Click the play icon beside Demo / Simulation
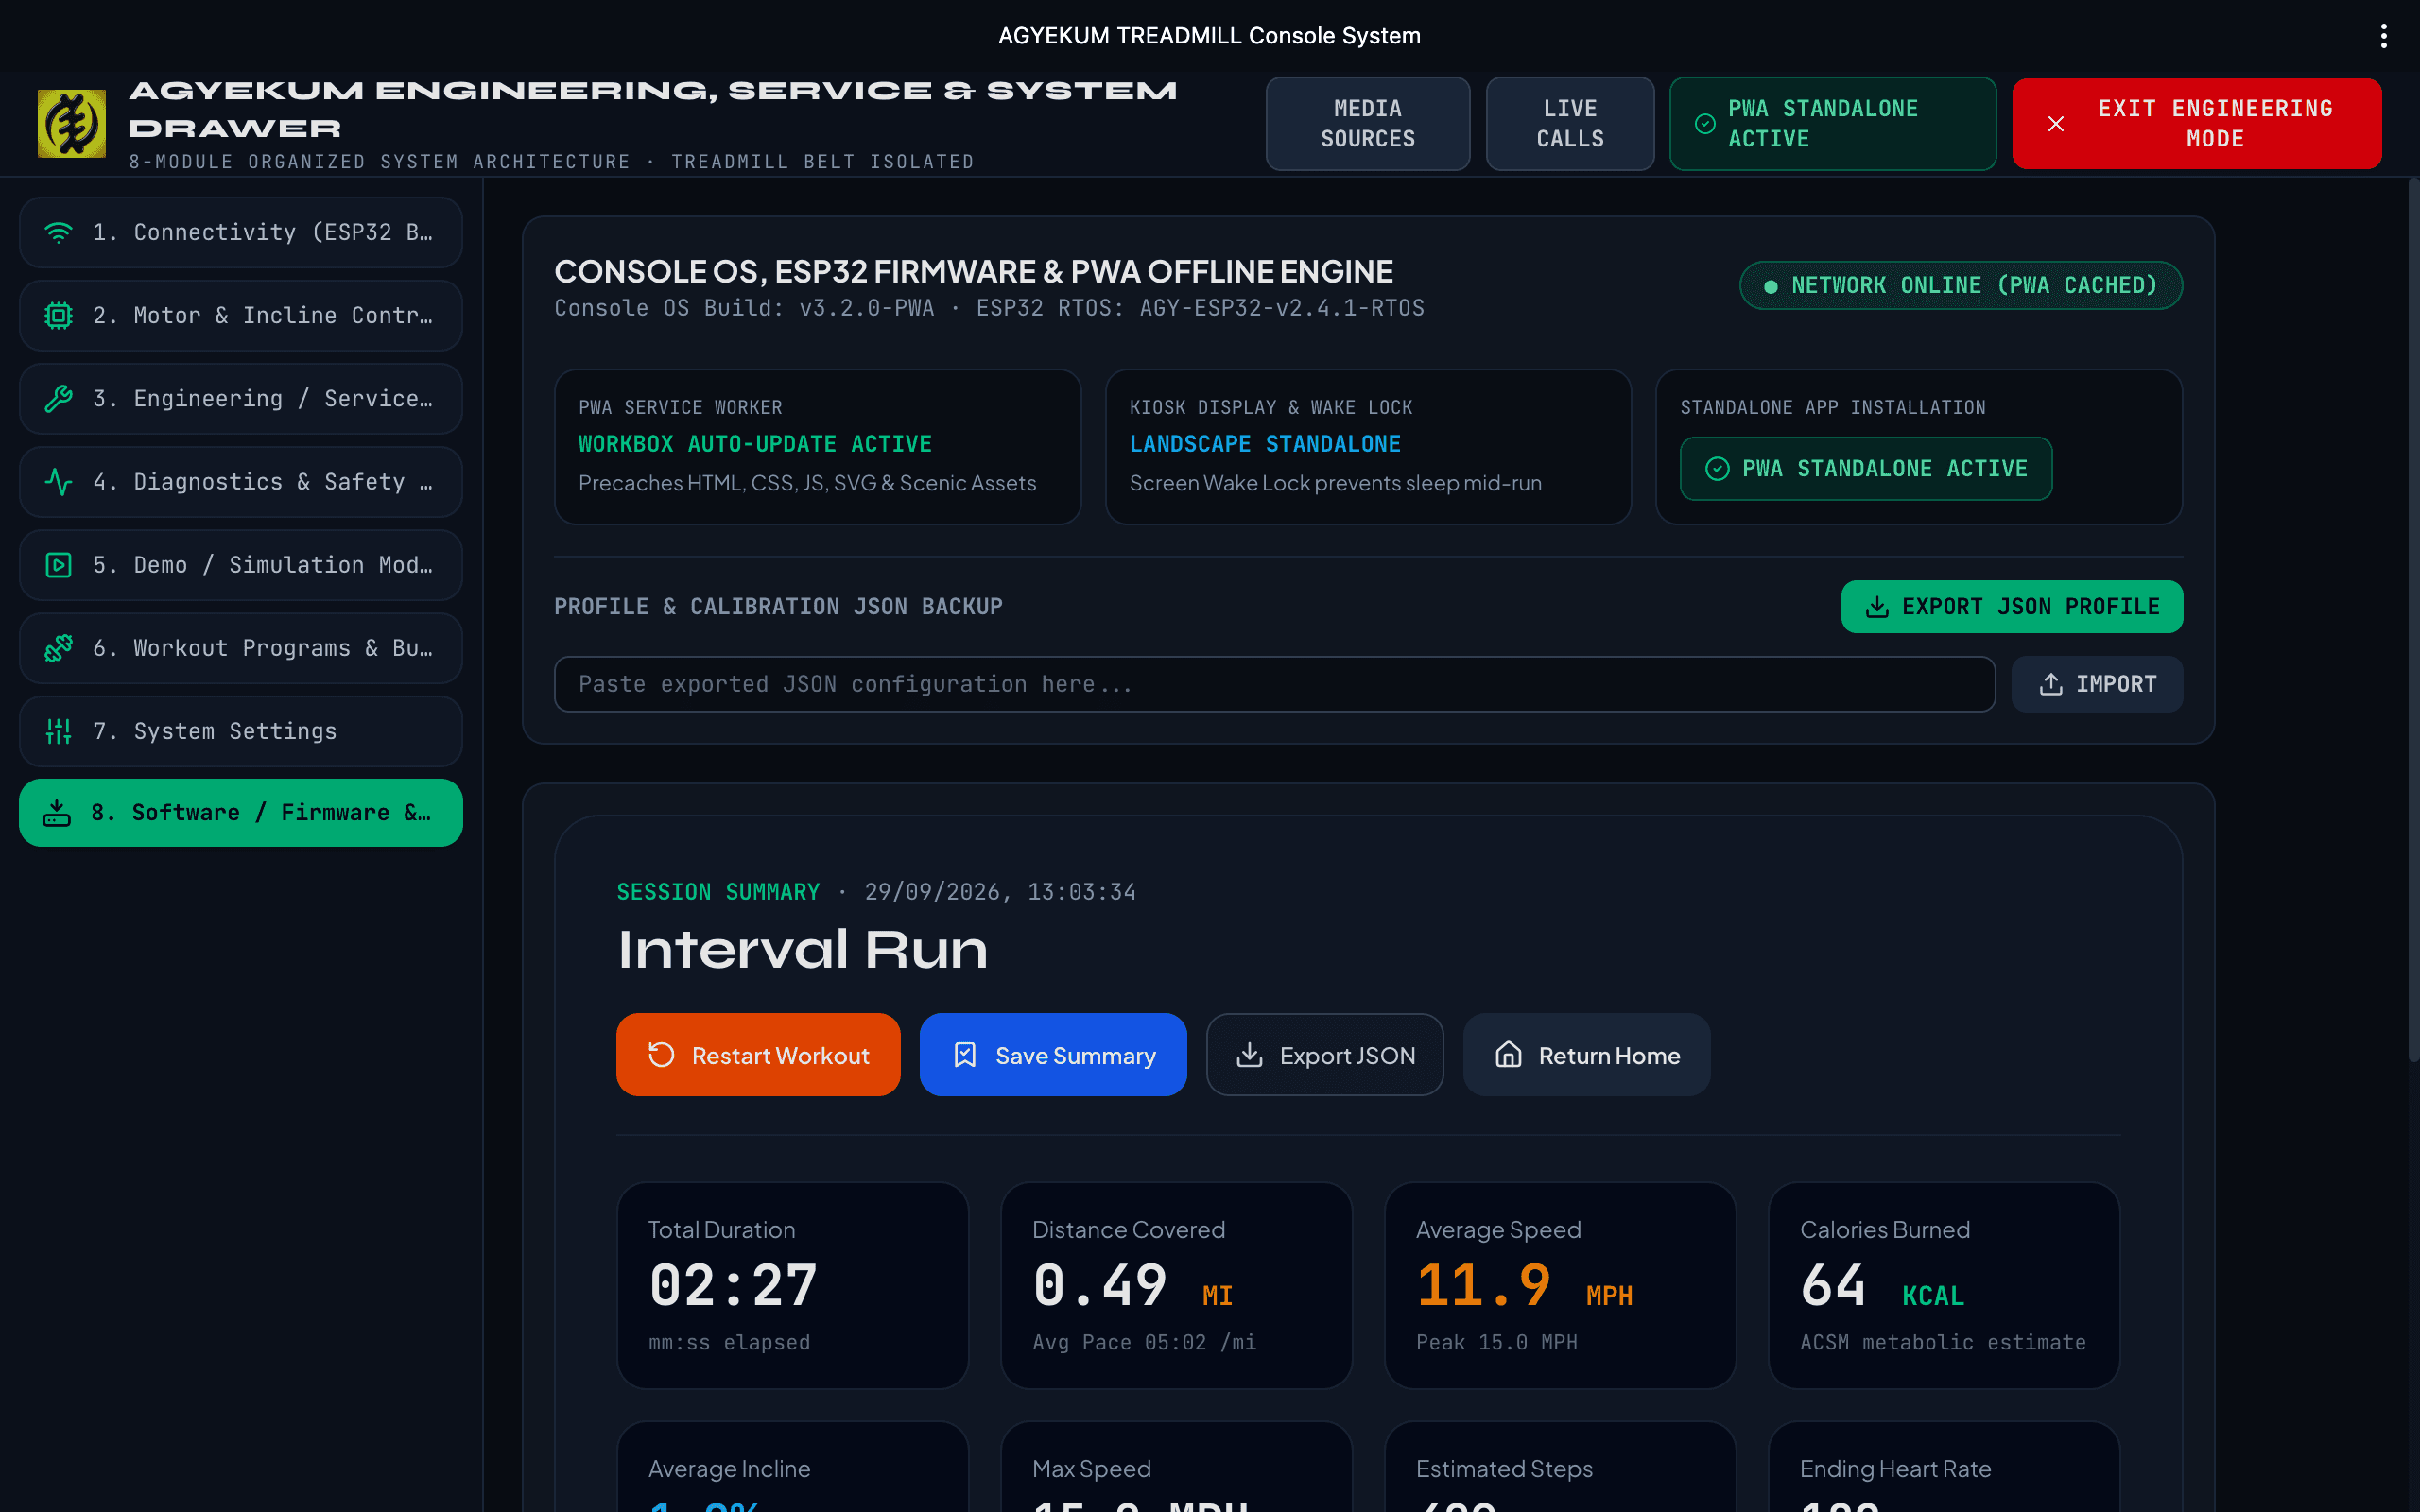Image resolution: width=2420 pixels, height=1512 pixels. (x=58, y=565)
